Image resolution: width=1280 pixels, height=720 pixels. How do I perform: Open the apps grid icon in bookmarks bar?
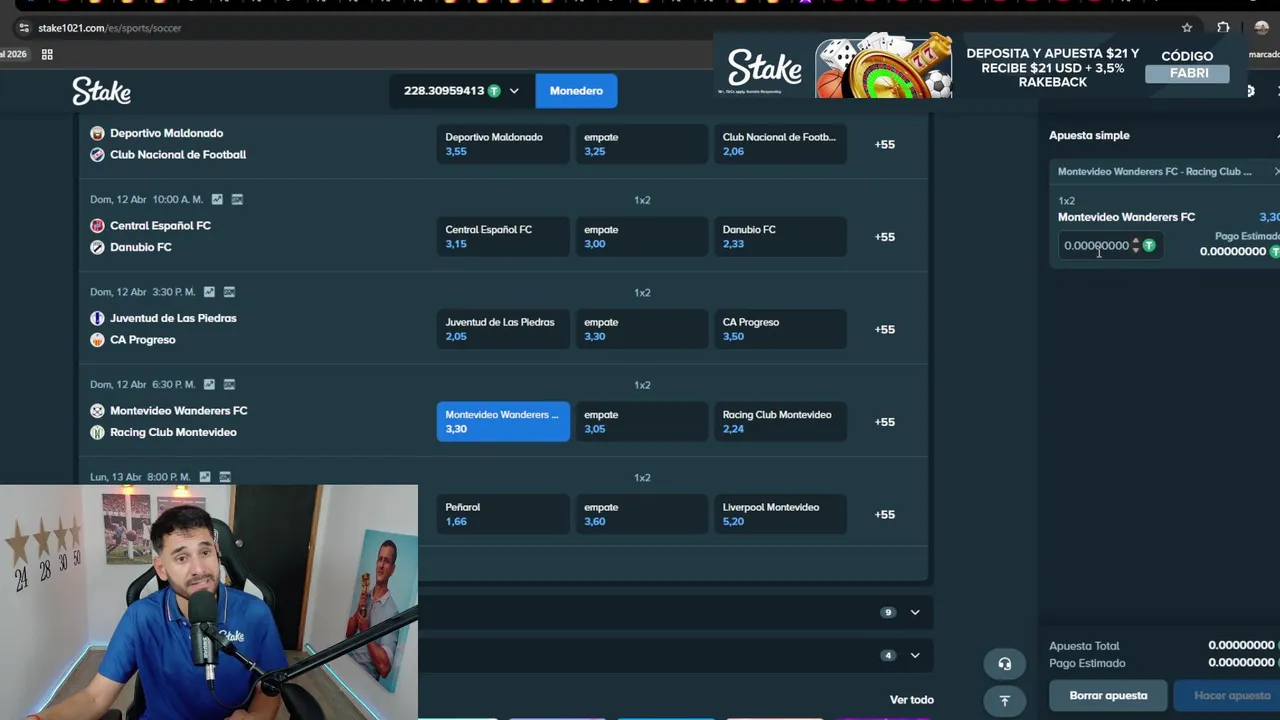click(47, 54)
